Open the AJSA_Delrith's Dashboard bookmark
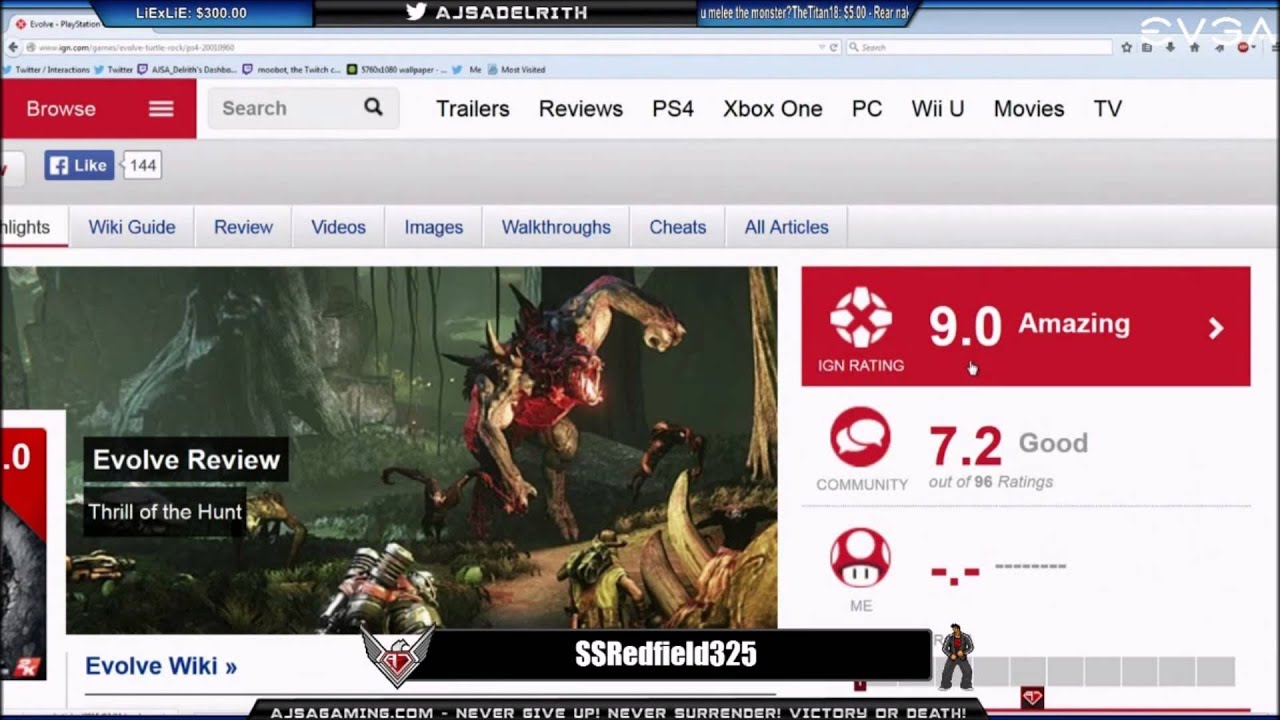The height and width of the screenshot is (720, 1280). click(188, 70)
